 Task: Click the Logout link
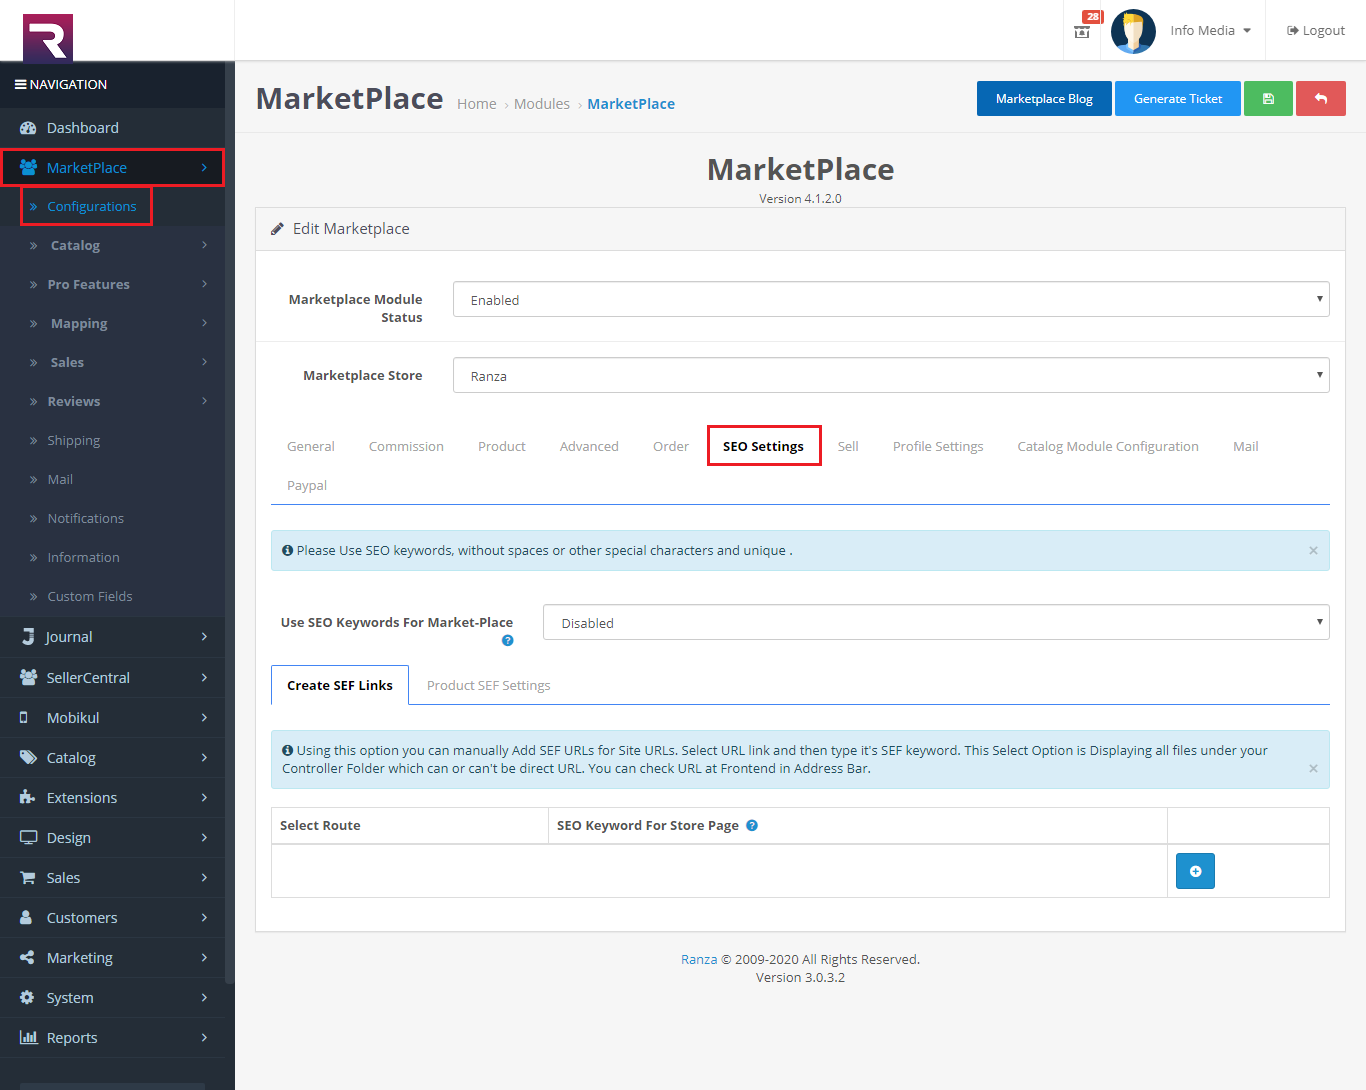[x=1316, y=31]
